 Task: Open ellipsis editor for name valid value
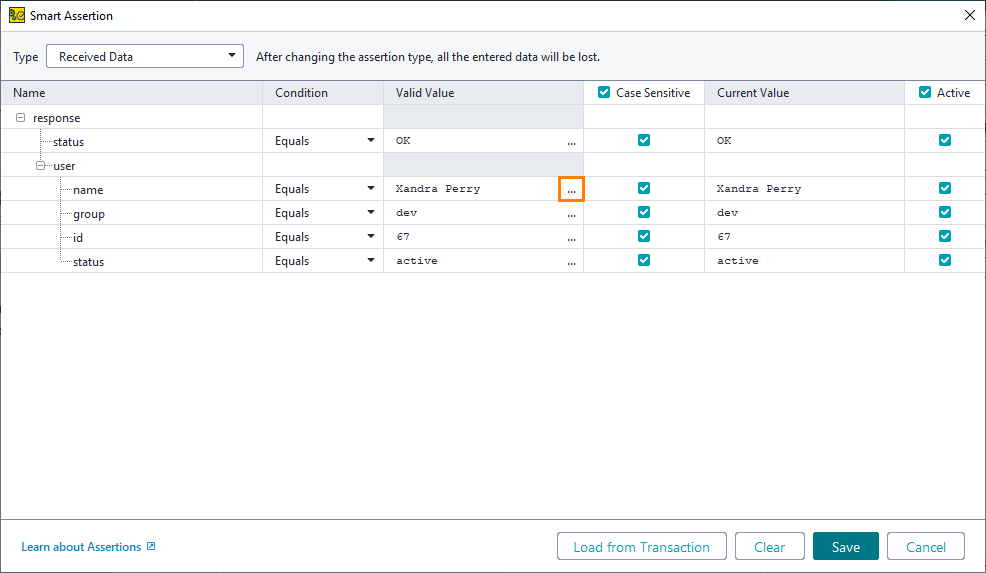click(571, 189)
